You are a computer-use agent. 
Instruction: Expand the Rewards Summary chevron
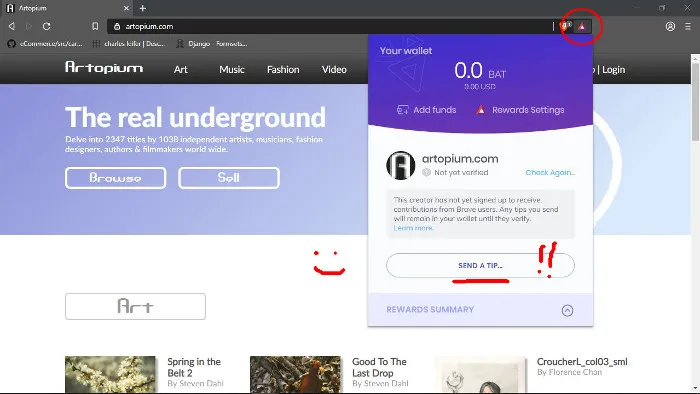[x=567, y=310]
